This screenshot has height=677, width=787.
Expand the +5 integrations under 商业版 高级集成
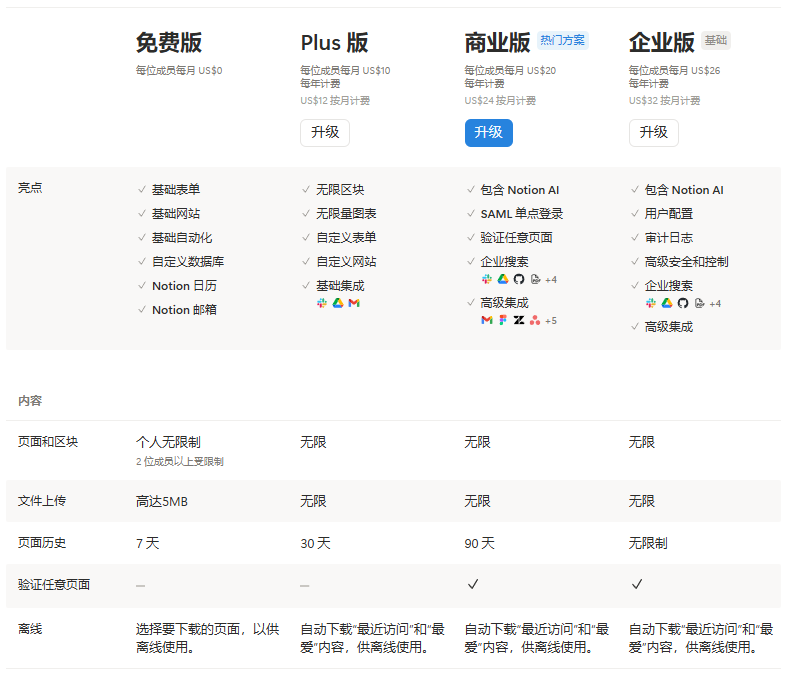tap(551, 320)
